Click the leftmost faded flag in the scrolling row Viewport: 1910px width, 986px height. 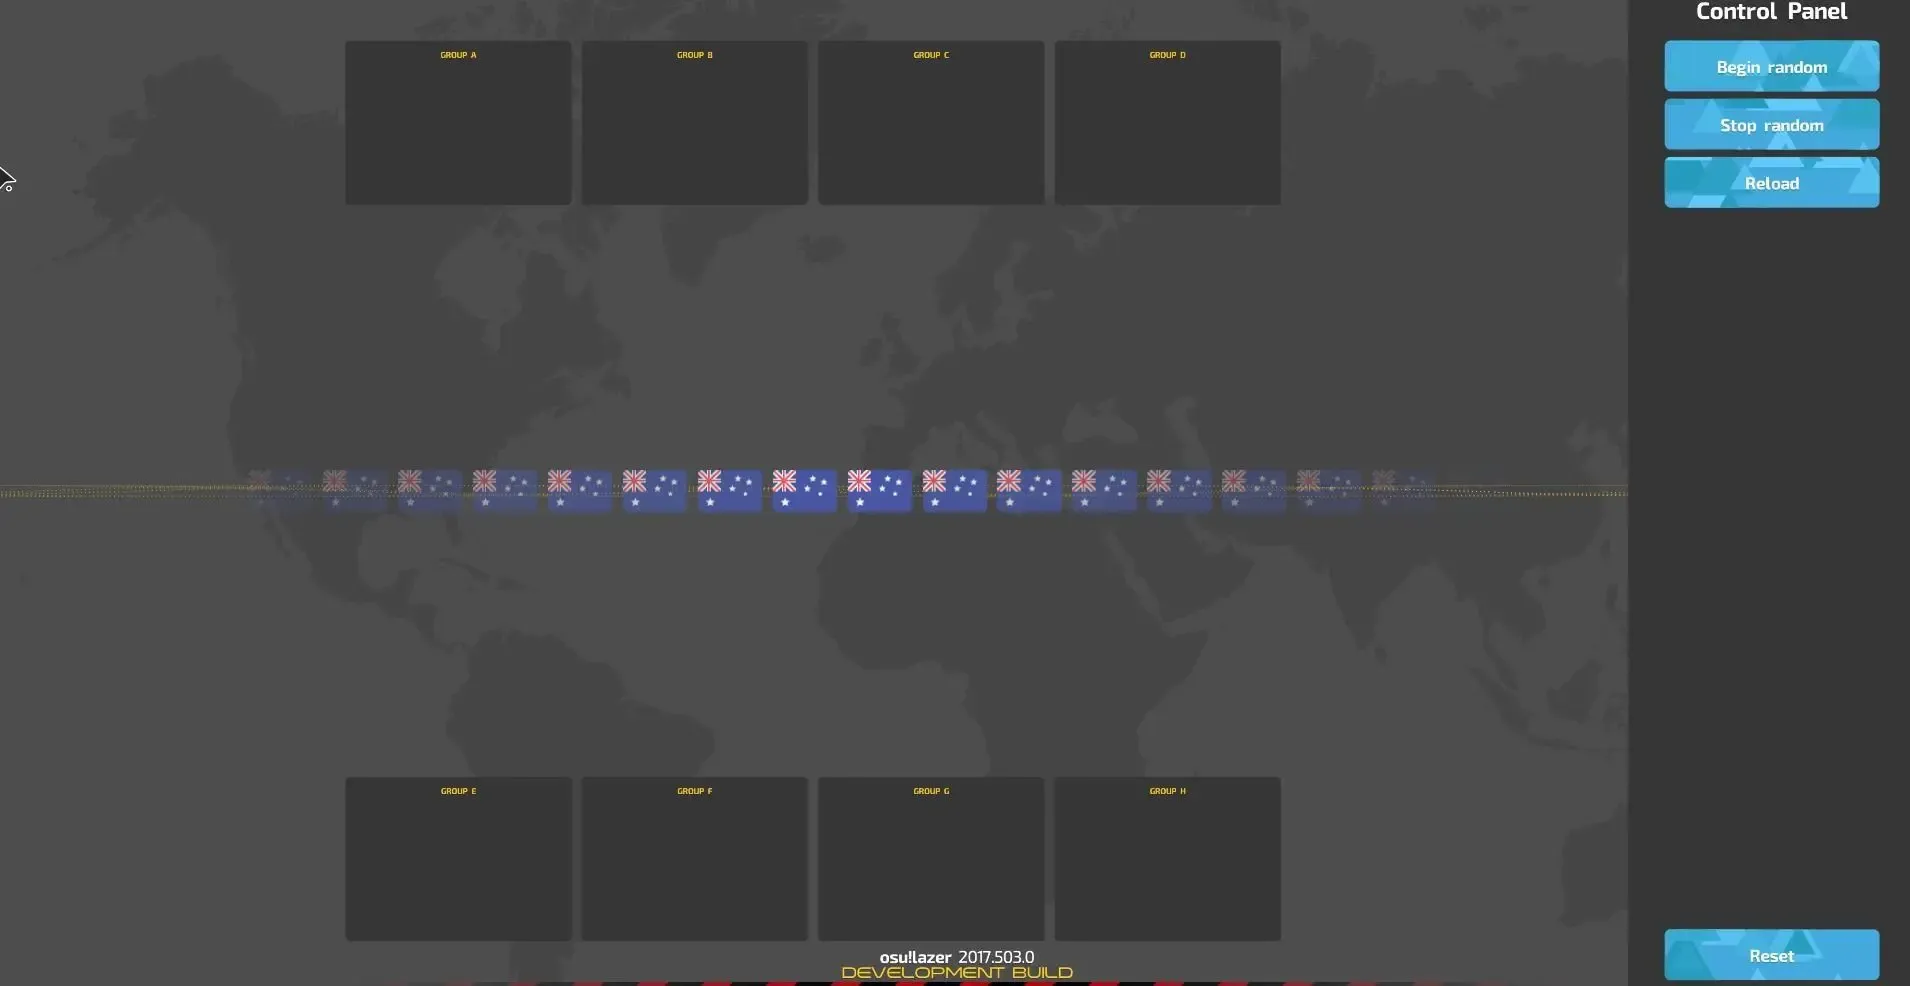(279, 490)
